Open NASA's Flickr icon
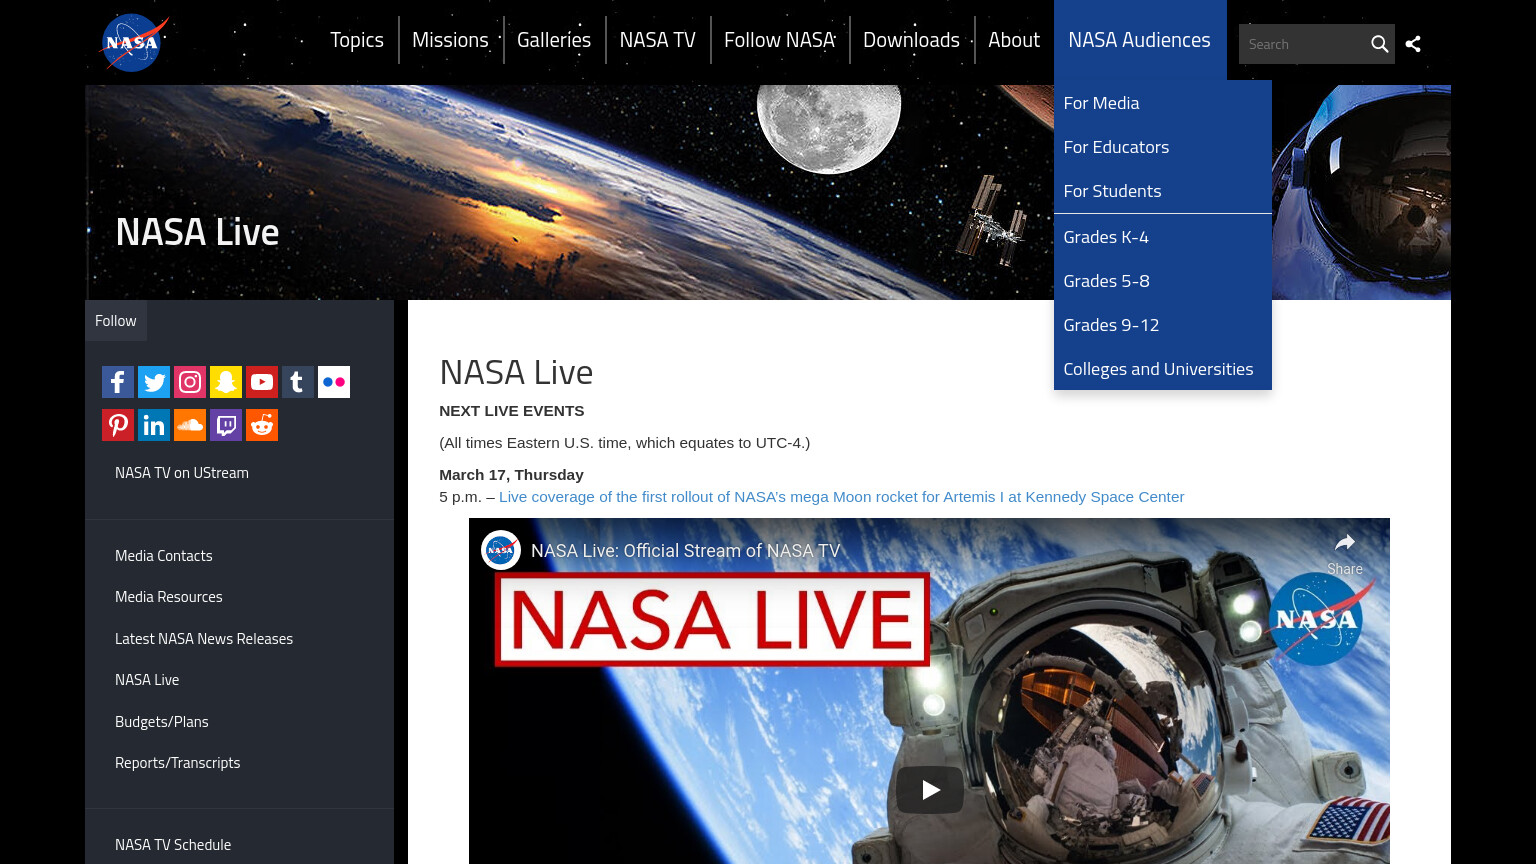Screen dimensions: 1536x864 tap(334, 382)
